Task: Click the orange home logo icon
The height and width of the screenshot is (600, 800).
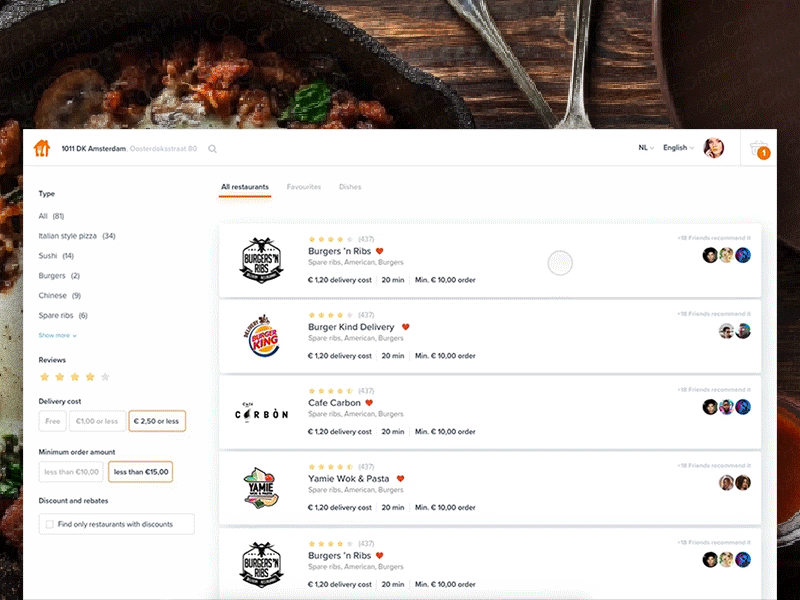Action: click(42, 148)
